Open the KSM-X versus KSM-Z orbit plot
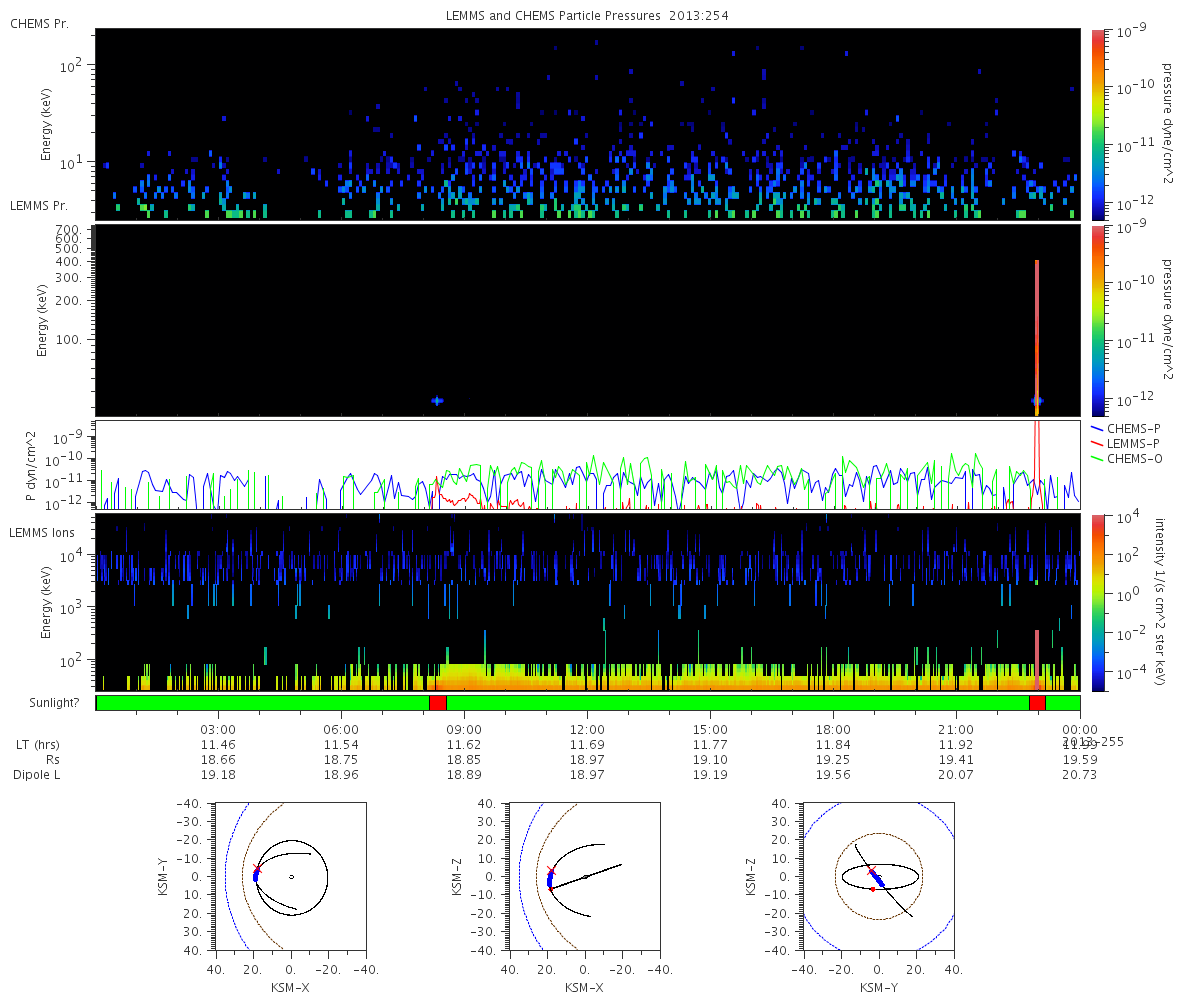1200x1000 pixels. pyautogui.click(x=585, y=876)
